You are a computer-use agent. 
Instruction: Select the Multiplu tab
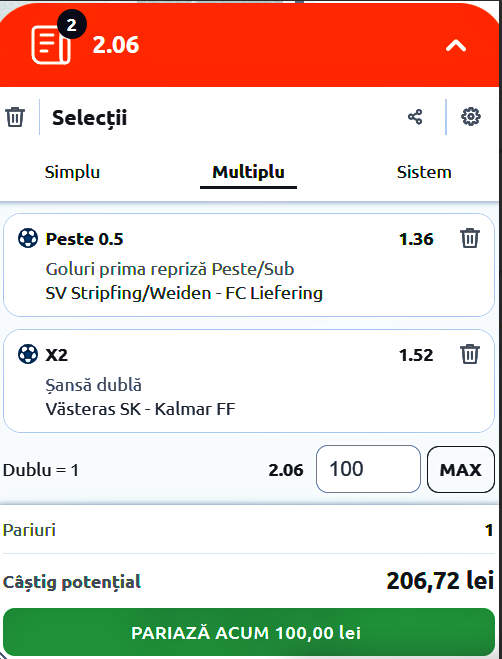[248, 172]
